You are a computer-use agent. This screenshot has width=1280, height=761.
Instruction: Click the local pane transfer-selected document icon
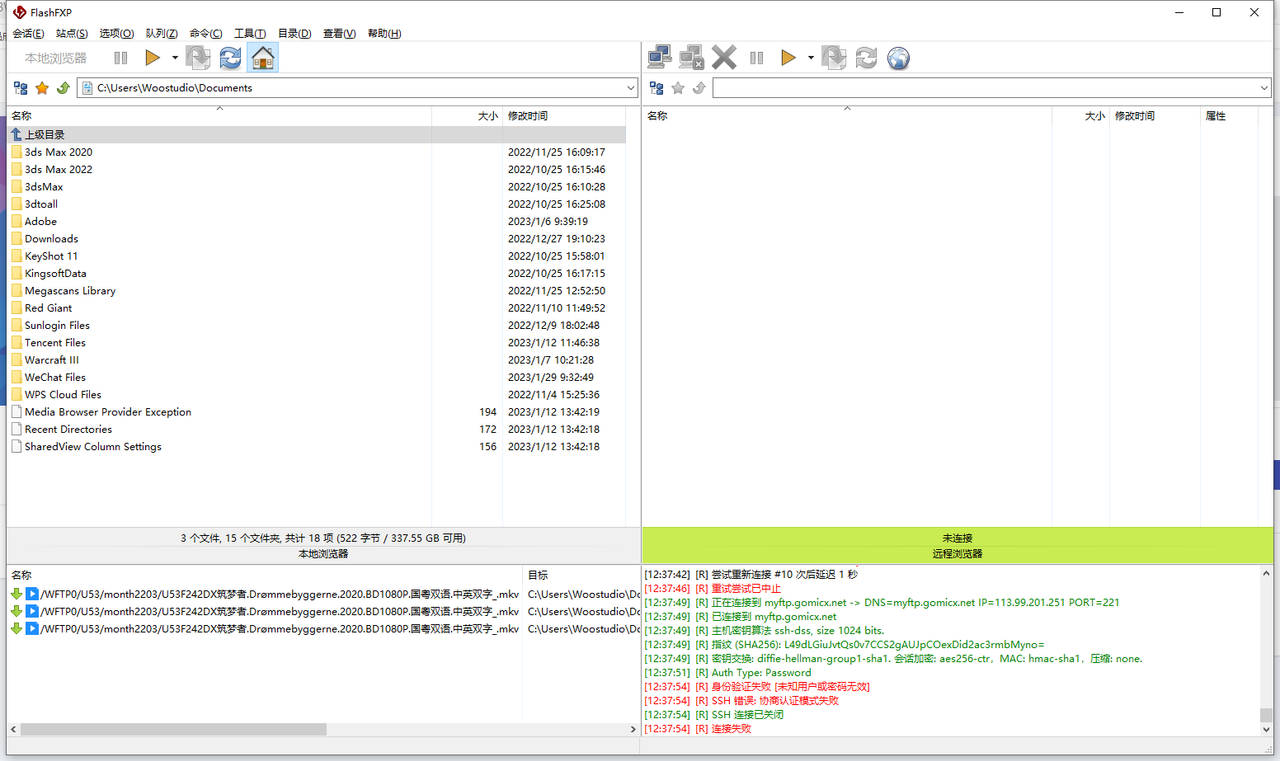[198, 58]
